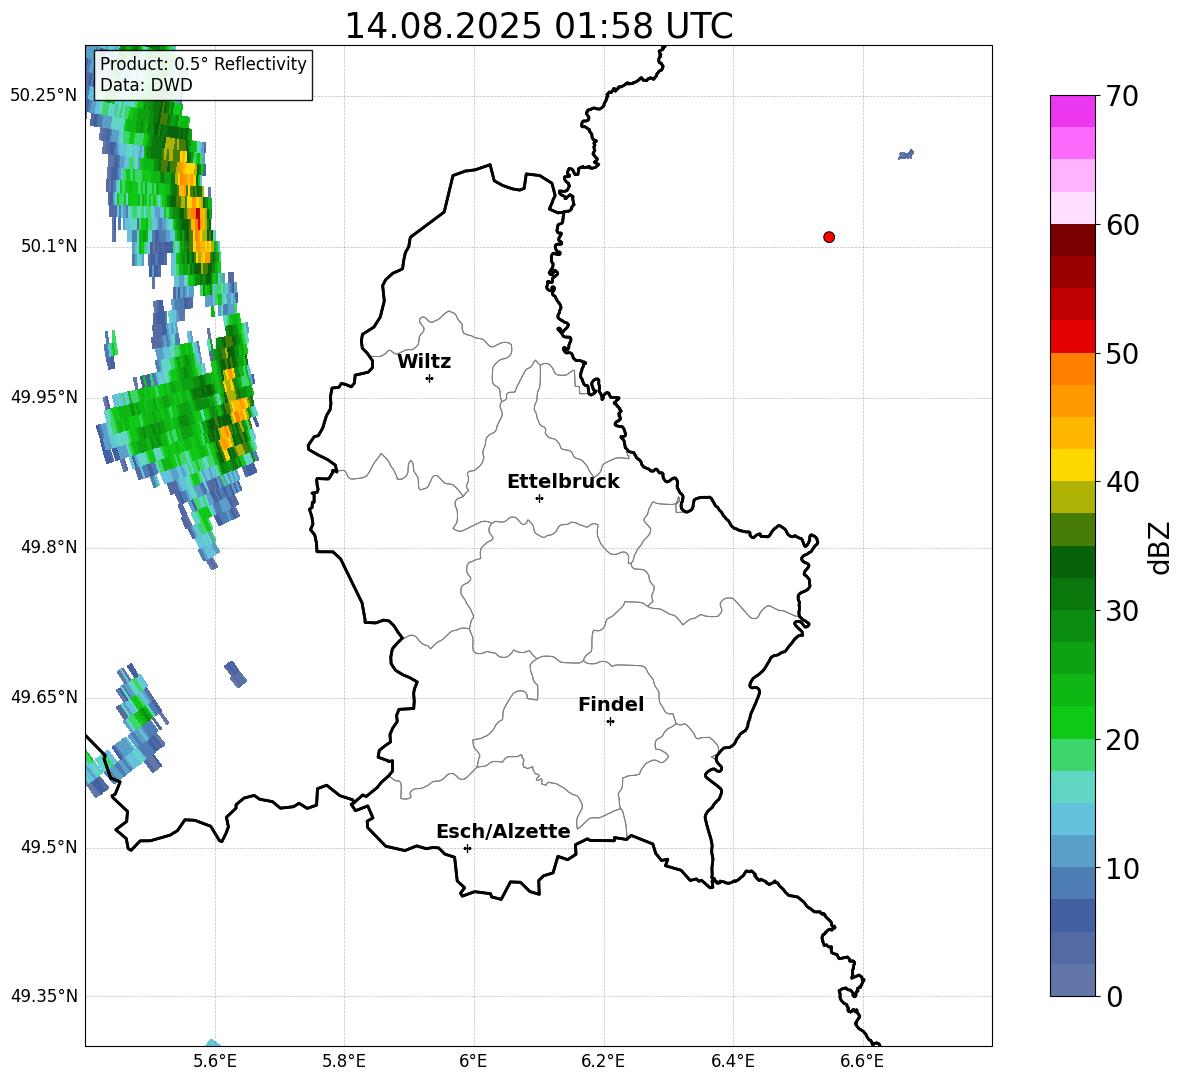
Task: Click the Ettelbruck location cross marker
Action: pos(539,498)
